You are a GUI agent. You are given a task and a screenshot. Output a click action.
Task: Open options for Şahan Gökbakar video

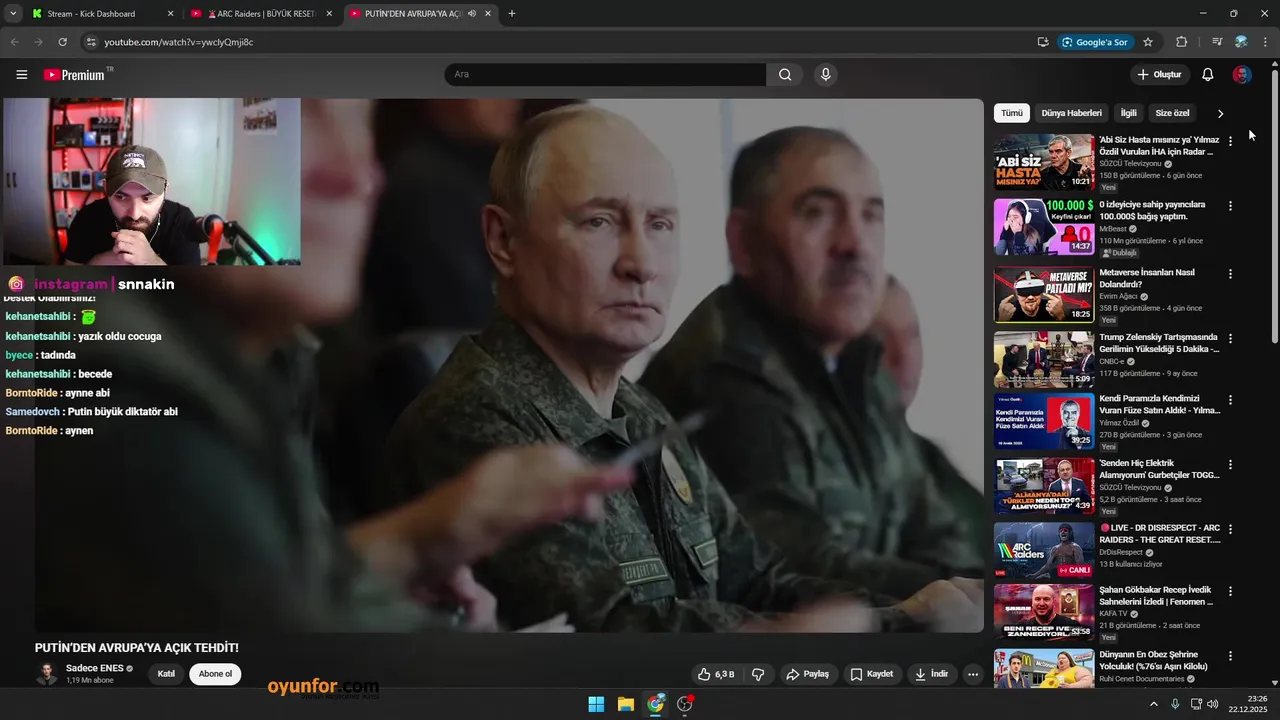coord(1230,591)
